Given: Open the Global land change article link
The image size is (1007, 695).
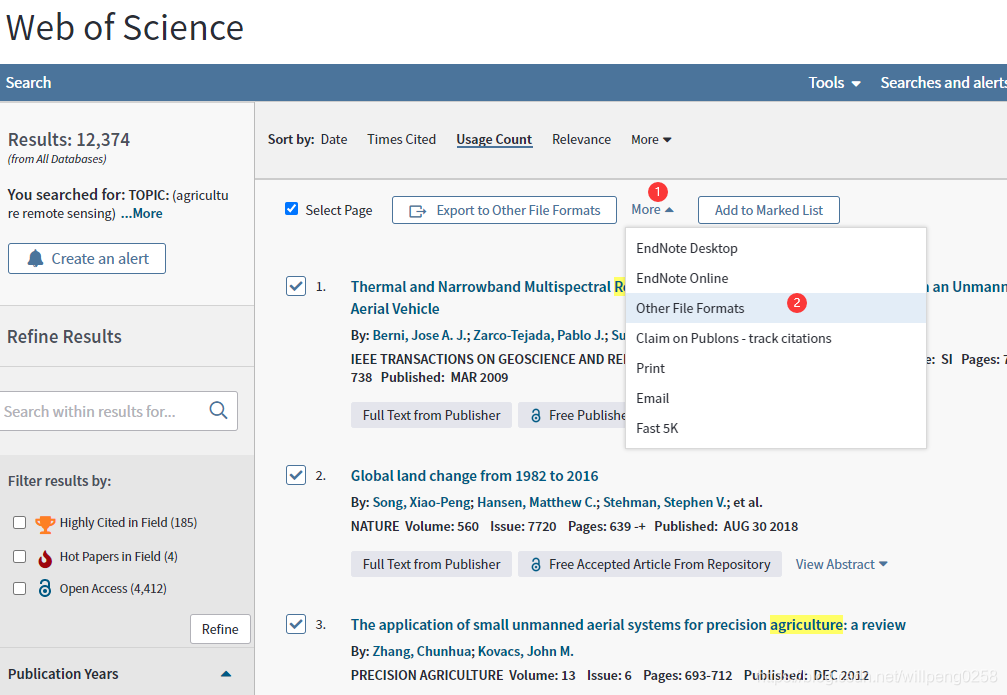Looking at the screenshot, I should click(474, 476).
